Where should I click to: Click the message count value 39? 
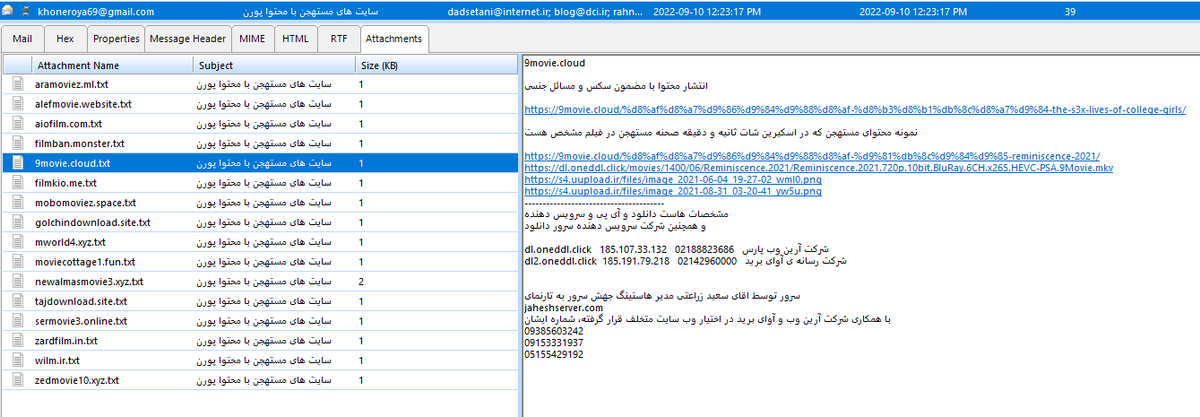tap(1070, 12)
